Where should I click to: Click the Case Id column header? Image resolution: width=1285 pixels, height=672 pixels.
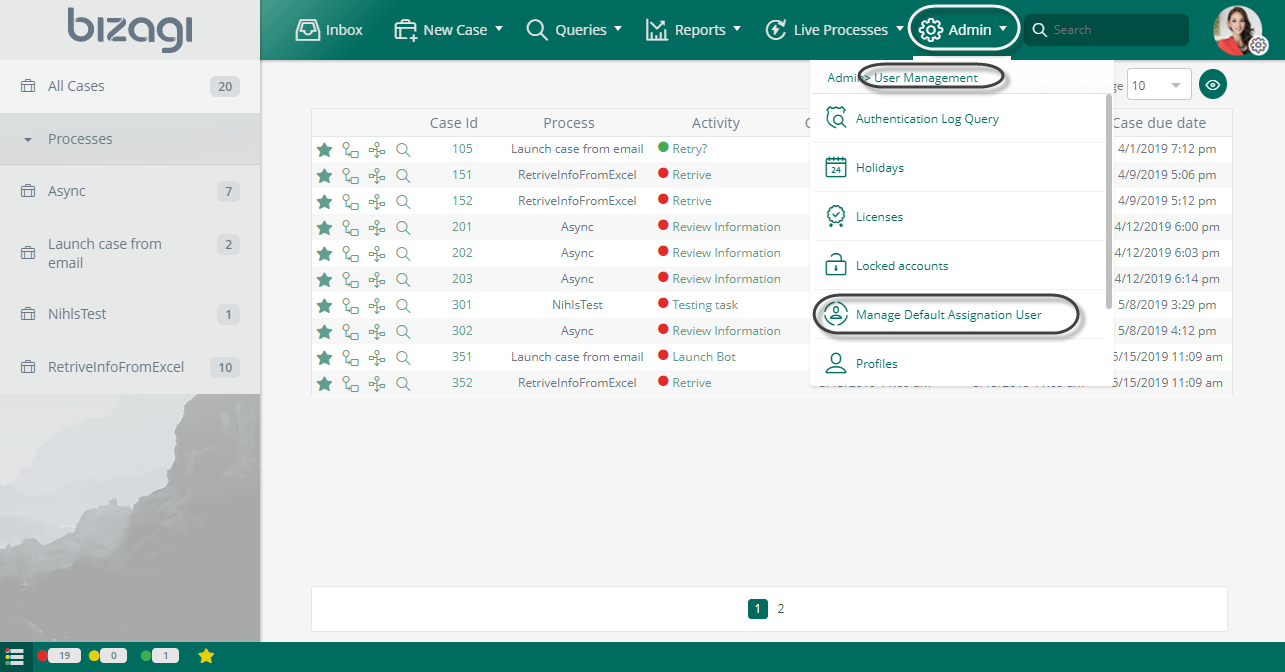[x=454, y=123]
